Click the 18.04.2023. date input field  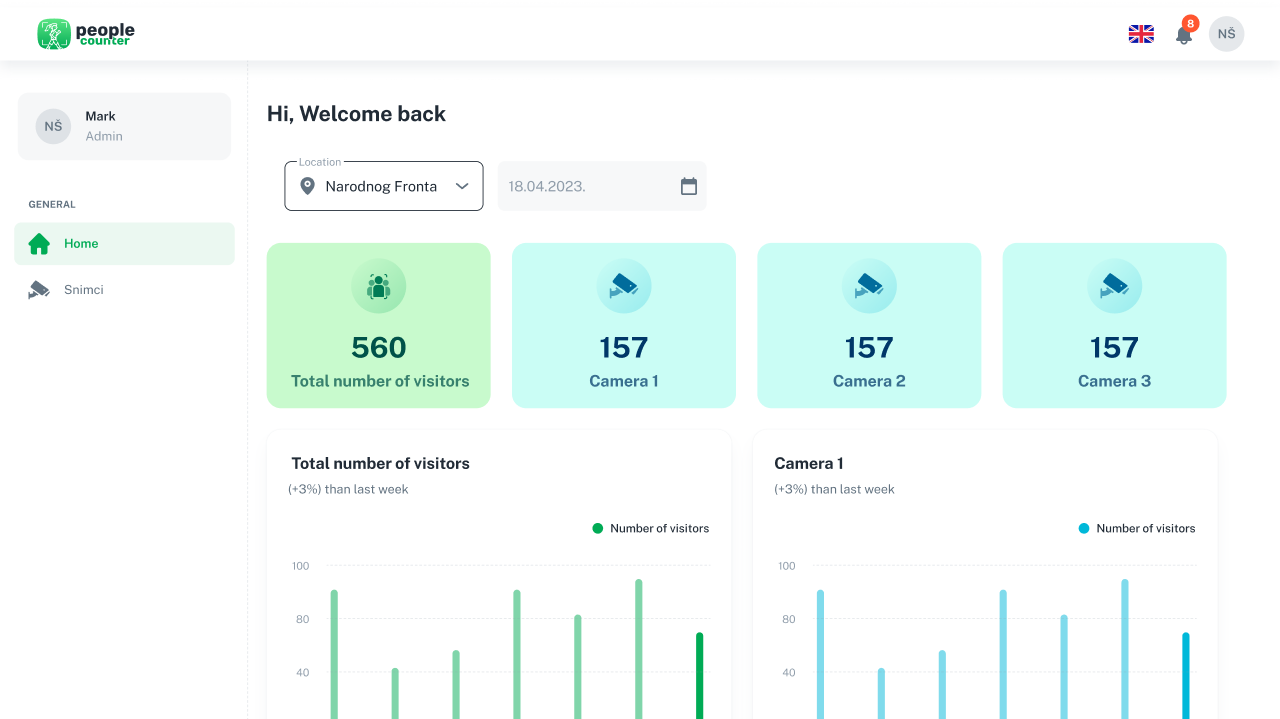point(602,186)
